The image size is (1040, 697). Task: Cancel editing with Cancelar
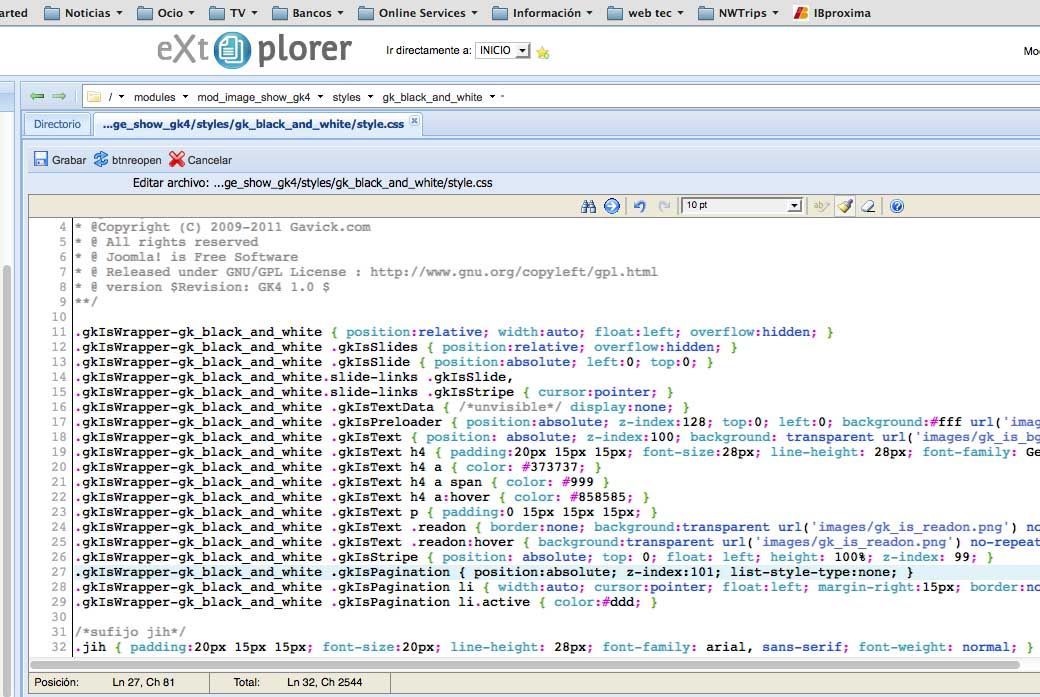[x=200, y=160]
